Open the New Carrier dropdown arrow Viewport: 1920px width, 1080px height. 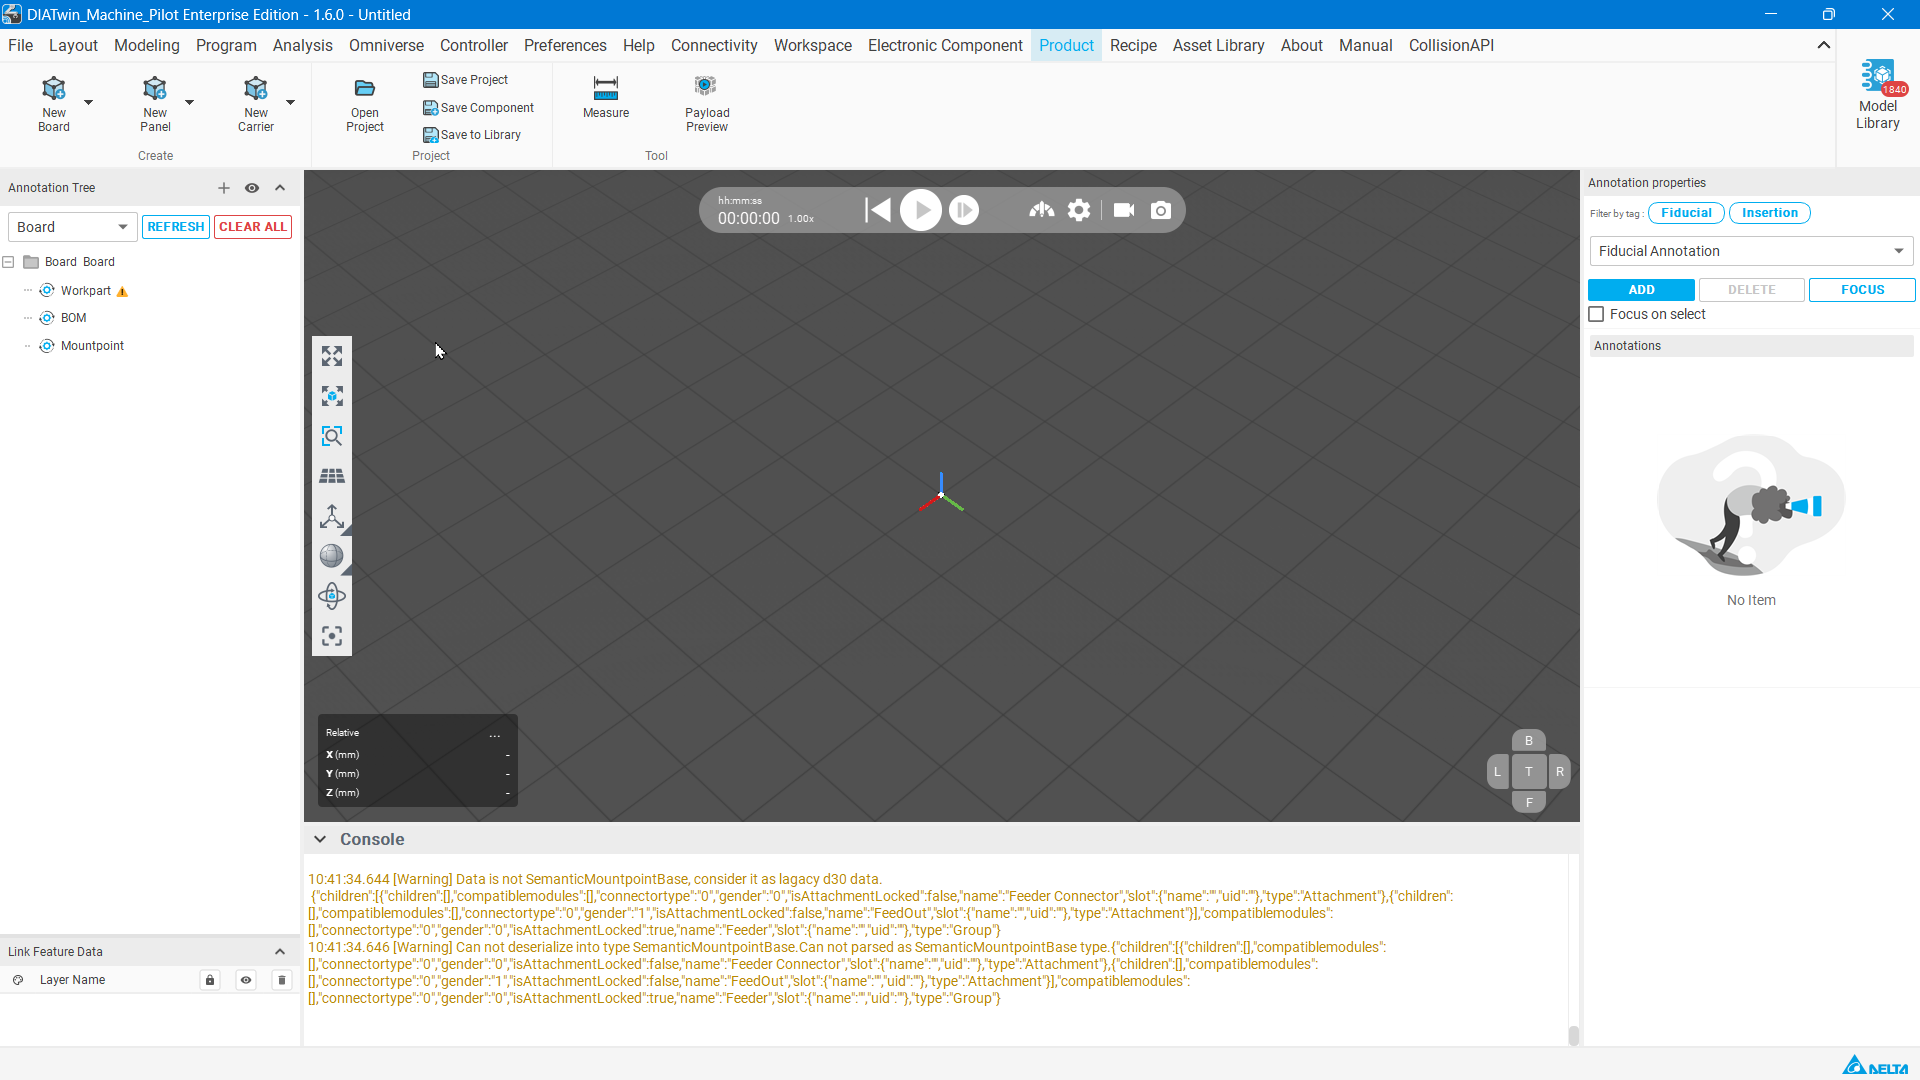(291, 102)
